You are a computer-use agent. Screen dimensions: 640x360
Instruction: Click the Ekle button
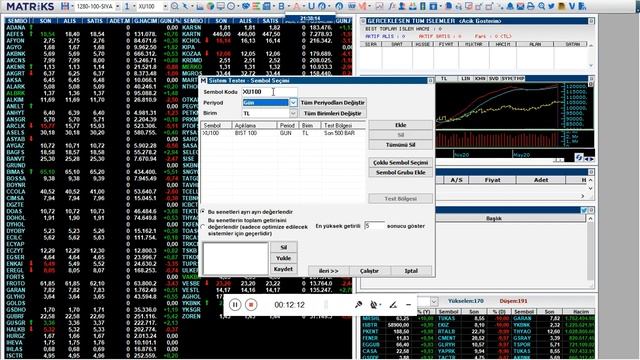tap(400, 125)
